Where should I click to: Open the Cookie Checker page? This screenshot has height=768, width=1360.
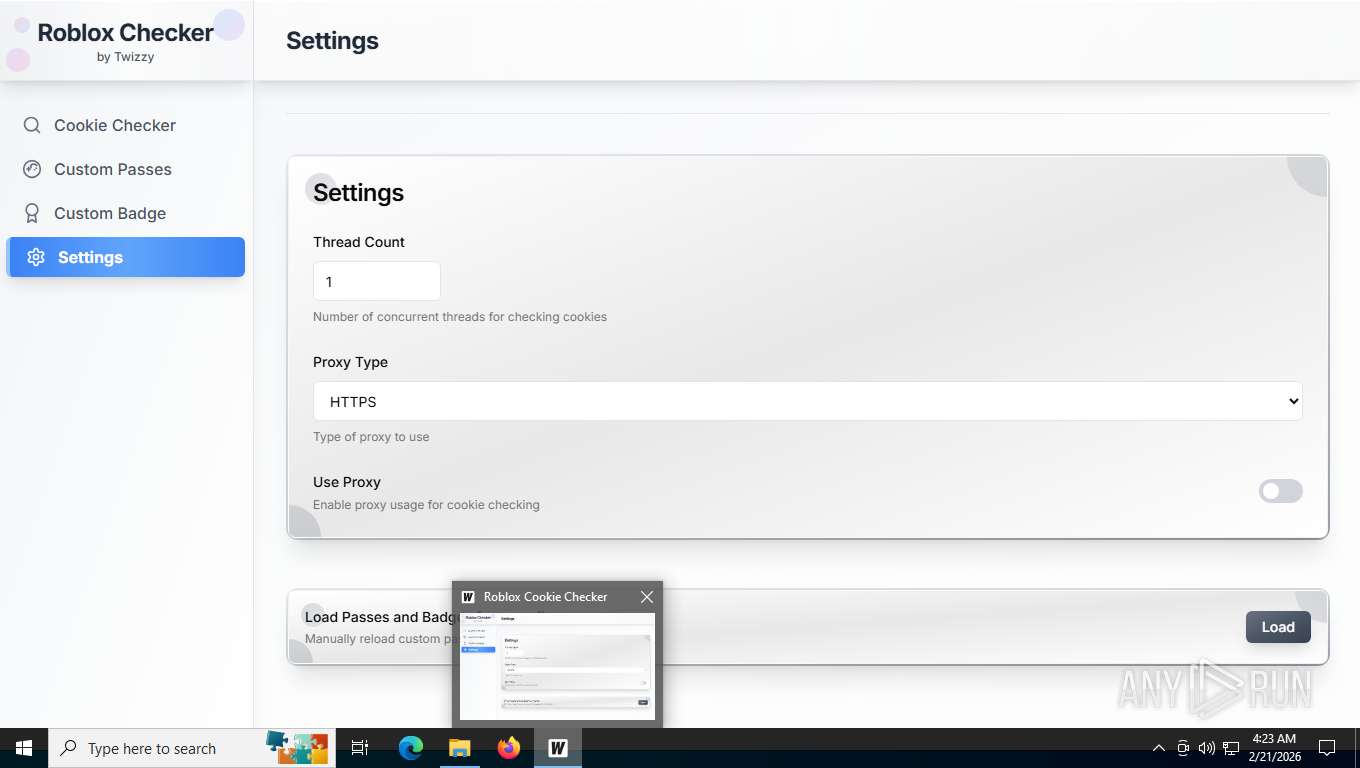[125, 125]
